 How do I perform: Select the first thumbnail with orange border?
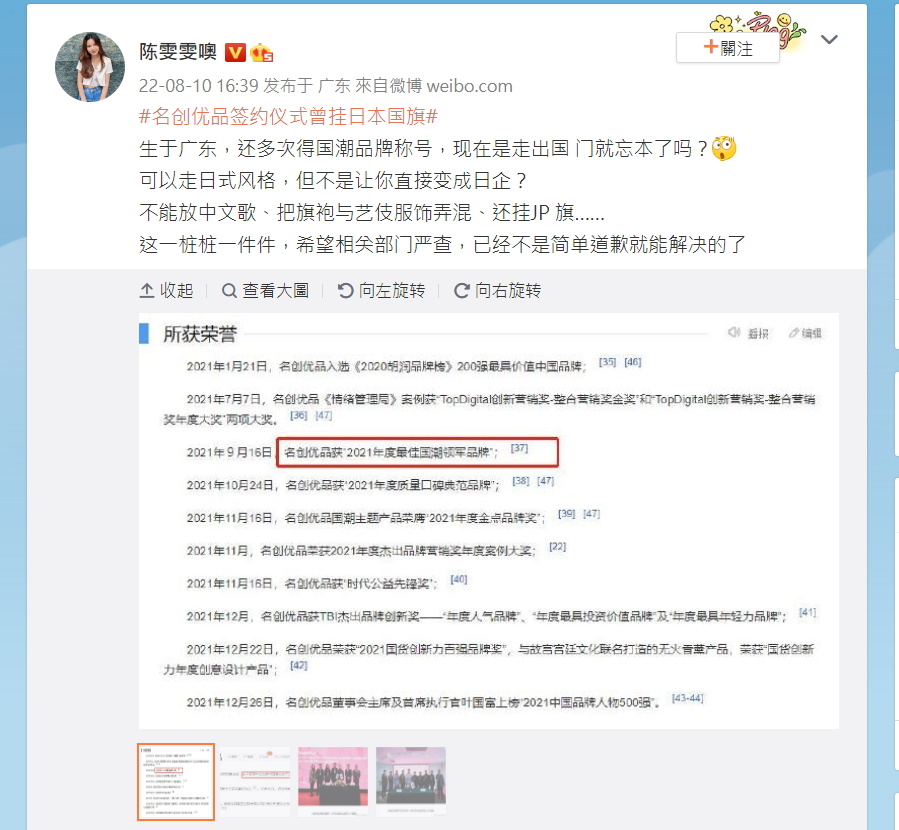176,782
